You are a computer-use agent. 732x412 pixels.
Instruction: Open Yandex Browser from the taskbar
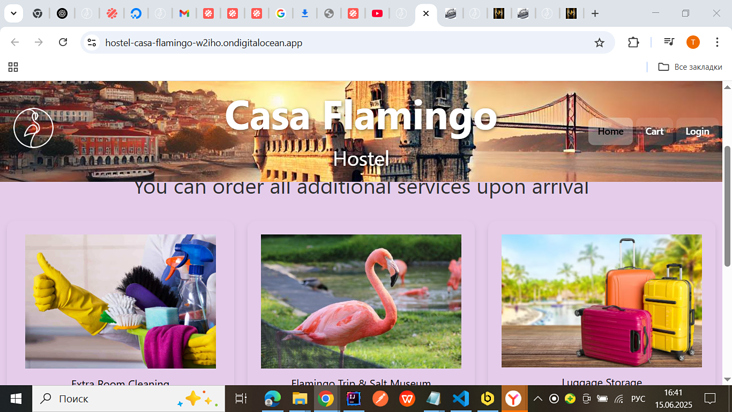point(514,398)
